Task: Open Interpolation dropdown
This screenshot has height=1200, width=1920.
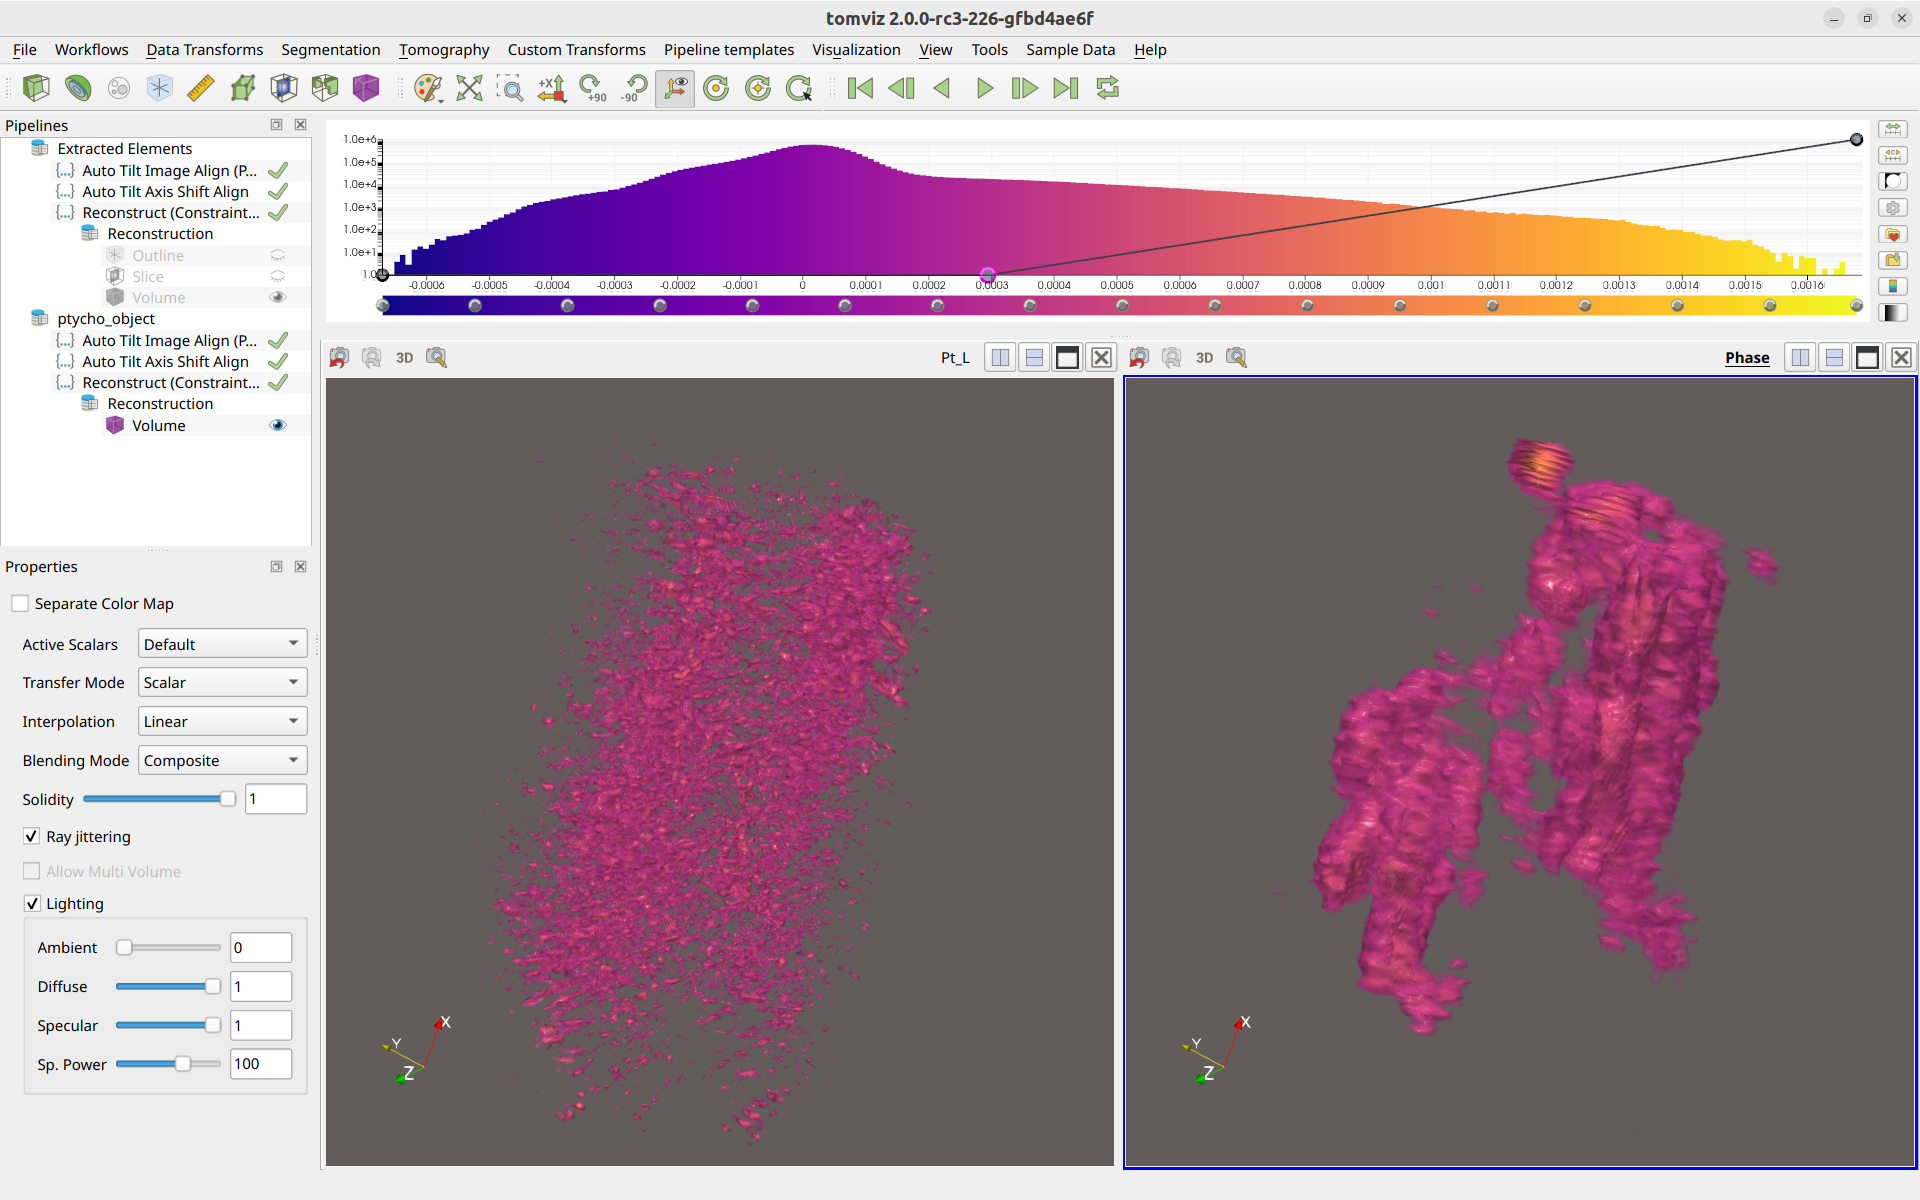Action: click(x=222, y=721)
